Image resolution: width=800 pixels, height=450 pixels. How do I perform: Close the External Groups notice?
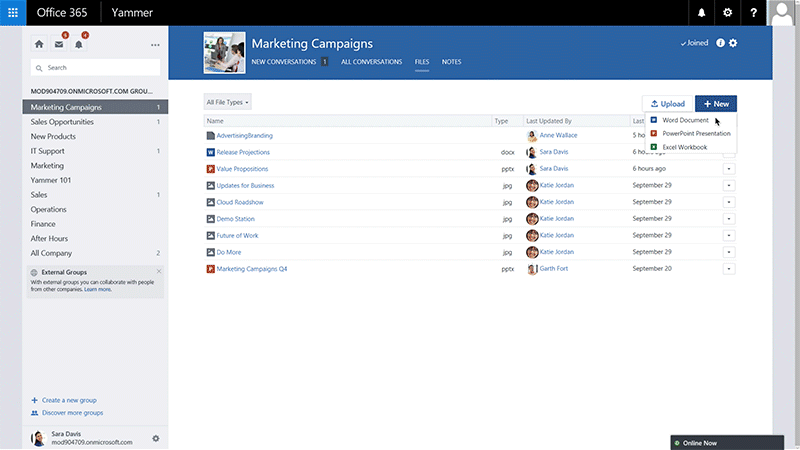(159, 271)
